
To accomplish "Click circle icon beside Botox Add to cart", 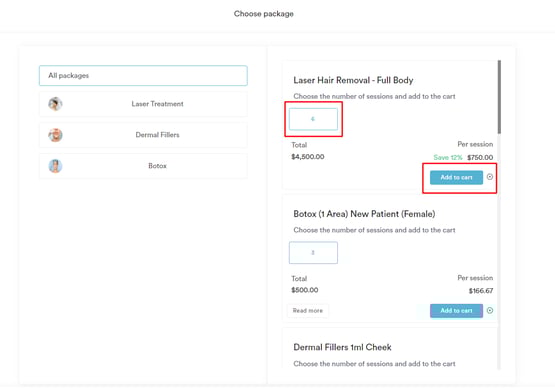I will click(490, 310).
